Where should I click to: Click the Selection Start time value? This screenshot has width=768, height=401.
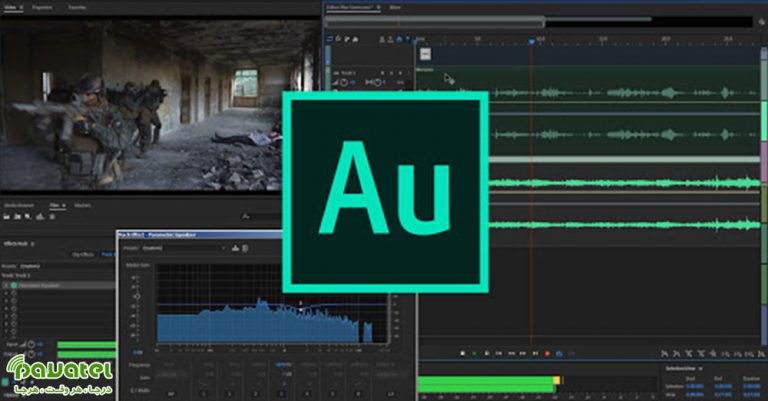695,386
